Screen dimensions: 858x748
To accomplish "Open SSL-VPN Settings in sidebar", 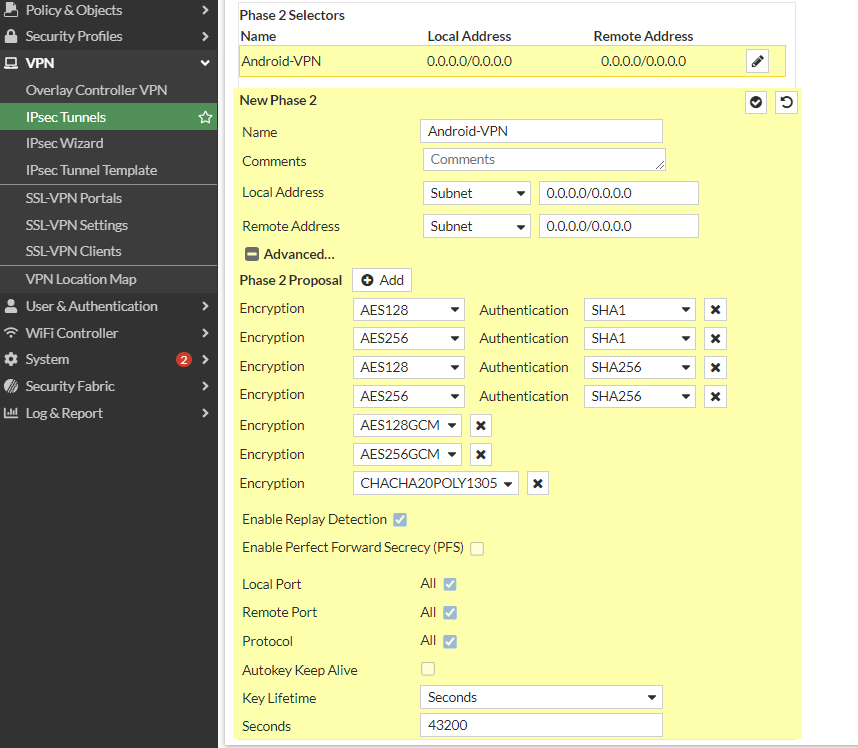I will coord(77,225).
